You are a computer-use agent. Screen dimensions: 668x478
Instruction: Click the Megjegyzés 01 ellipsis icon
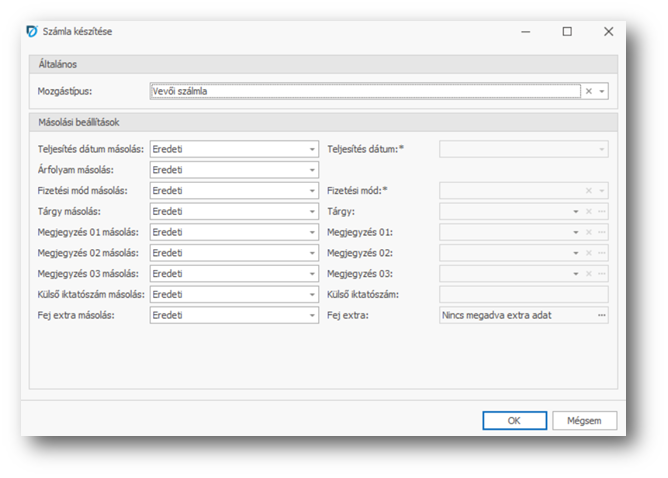[x=602, y=232]
